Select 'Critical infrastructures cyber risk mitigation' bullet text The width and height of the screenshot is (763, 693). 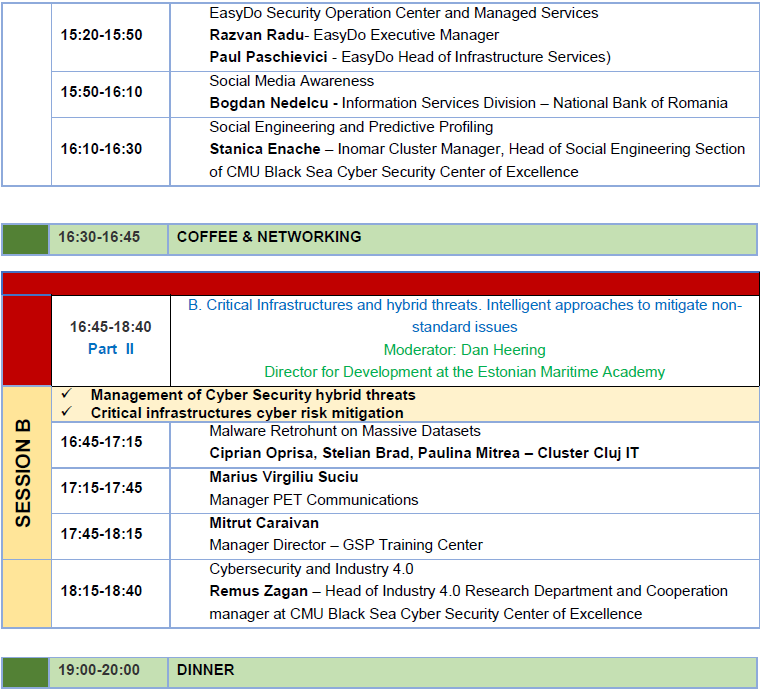[247, 413]
